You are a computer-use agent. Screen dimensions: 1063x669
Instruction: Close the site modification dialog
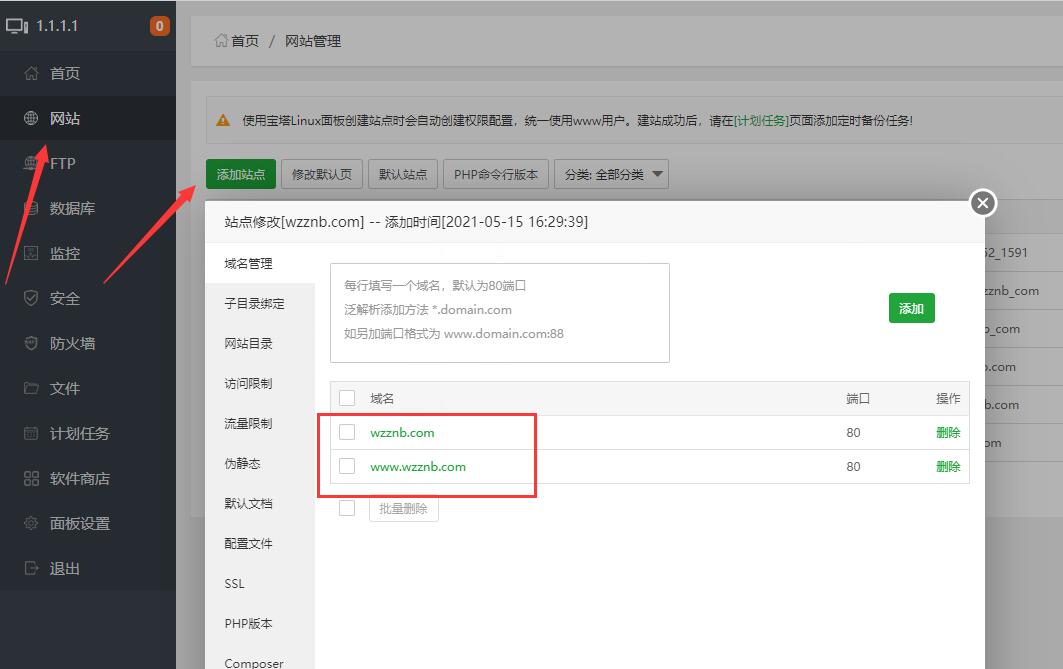983,203
